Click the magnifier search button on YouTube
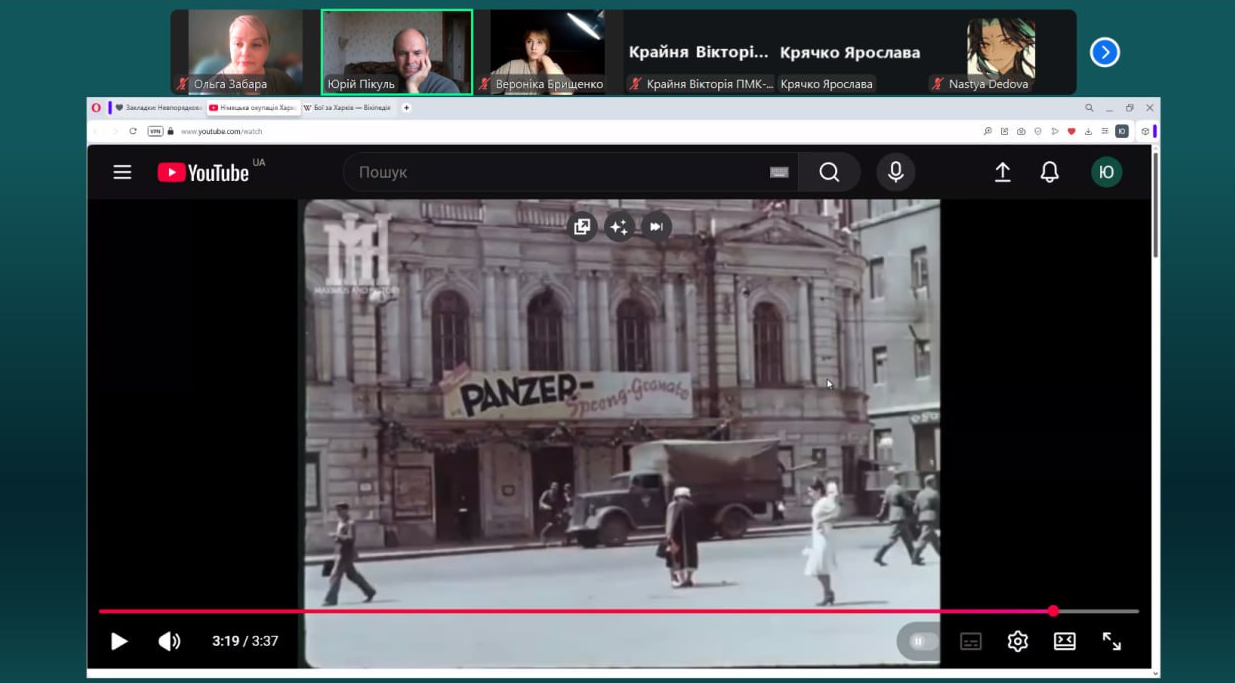The image size is (1235, 683). [x=829, y=172]
